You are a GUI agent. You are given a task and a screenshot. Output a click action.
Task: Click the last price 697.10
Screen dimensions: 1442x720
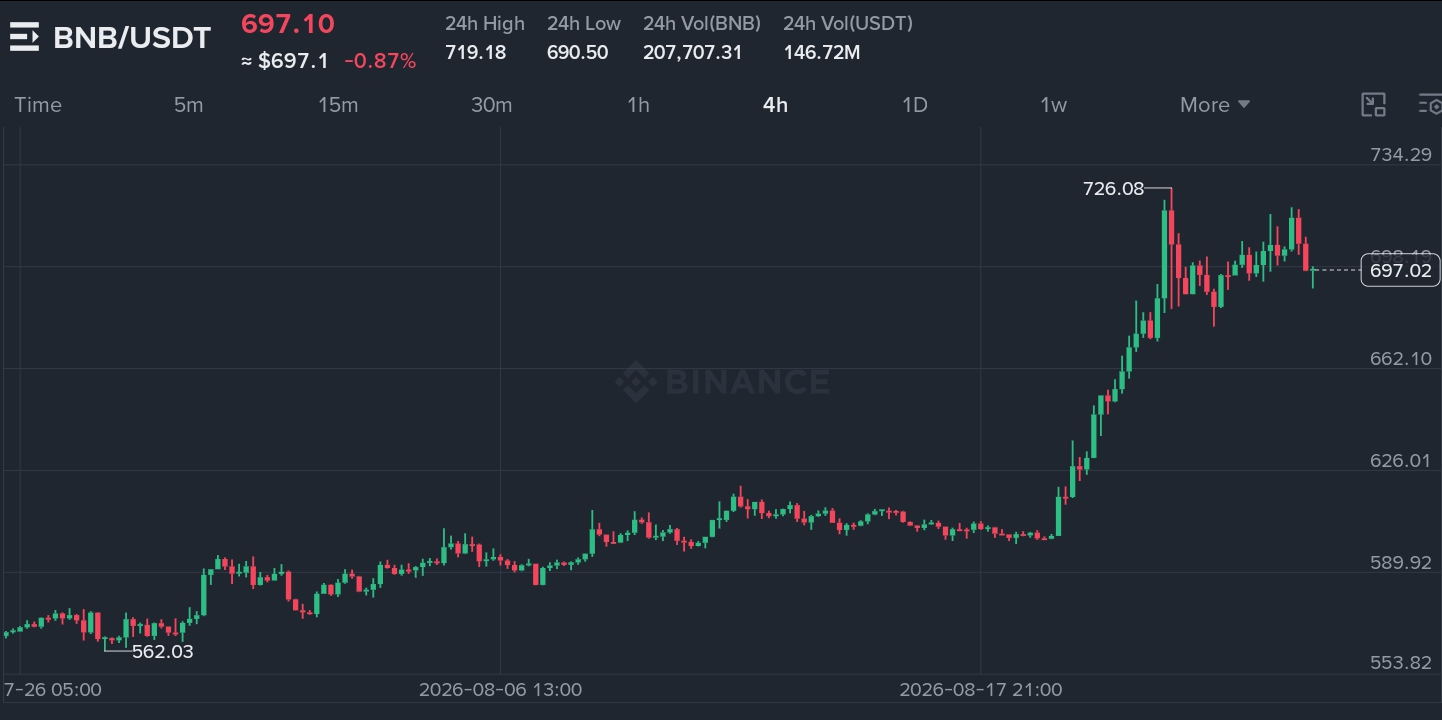click(288, 24)
